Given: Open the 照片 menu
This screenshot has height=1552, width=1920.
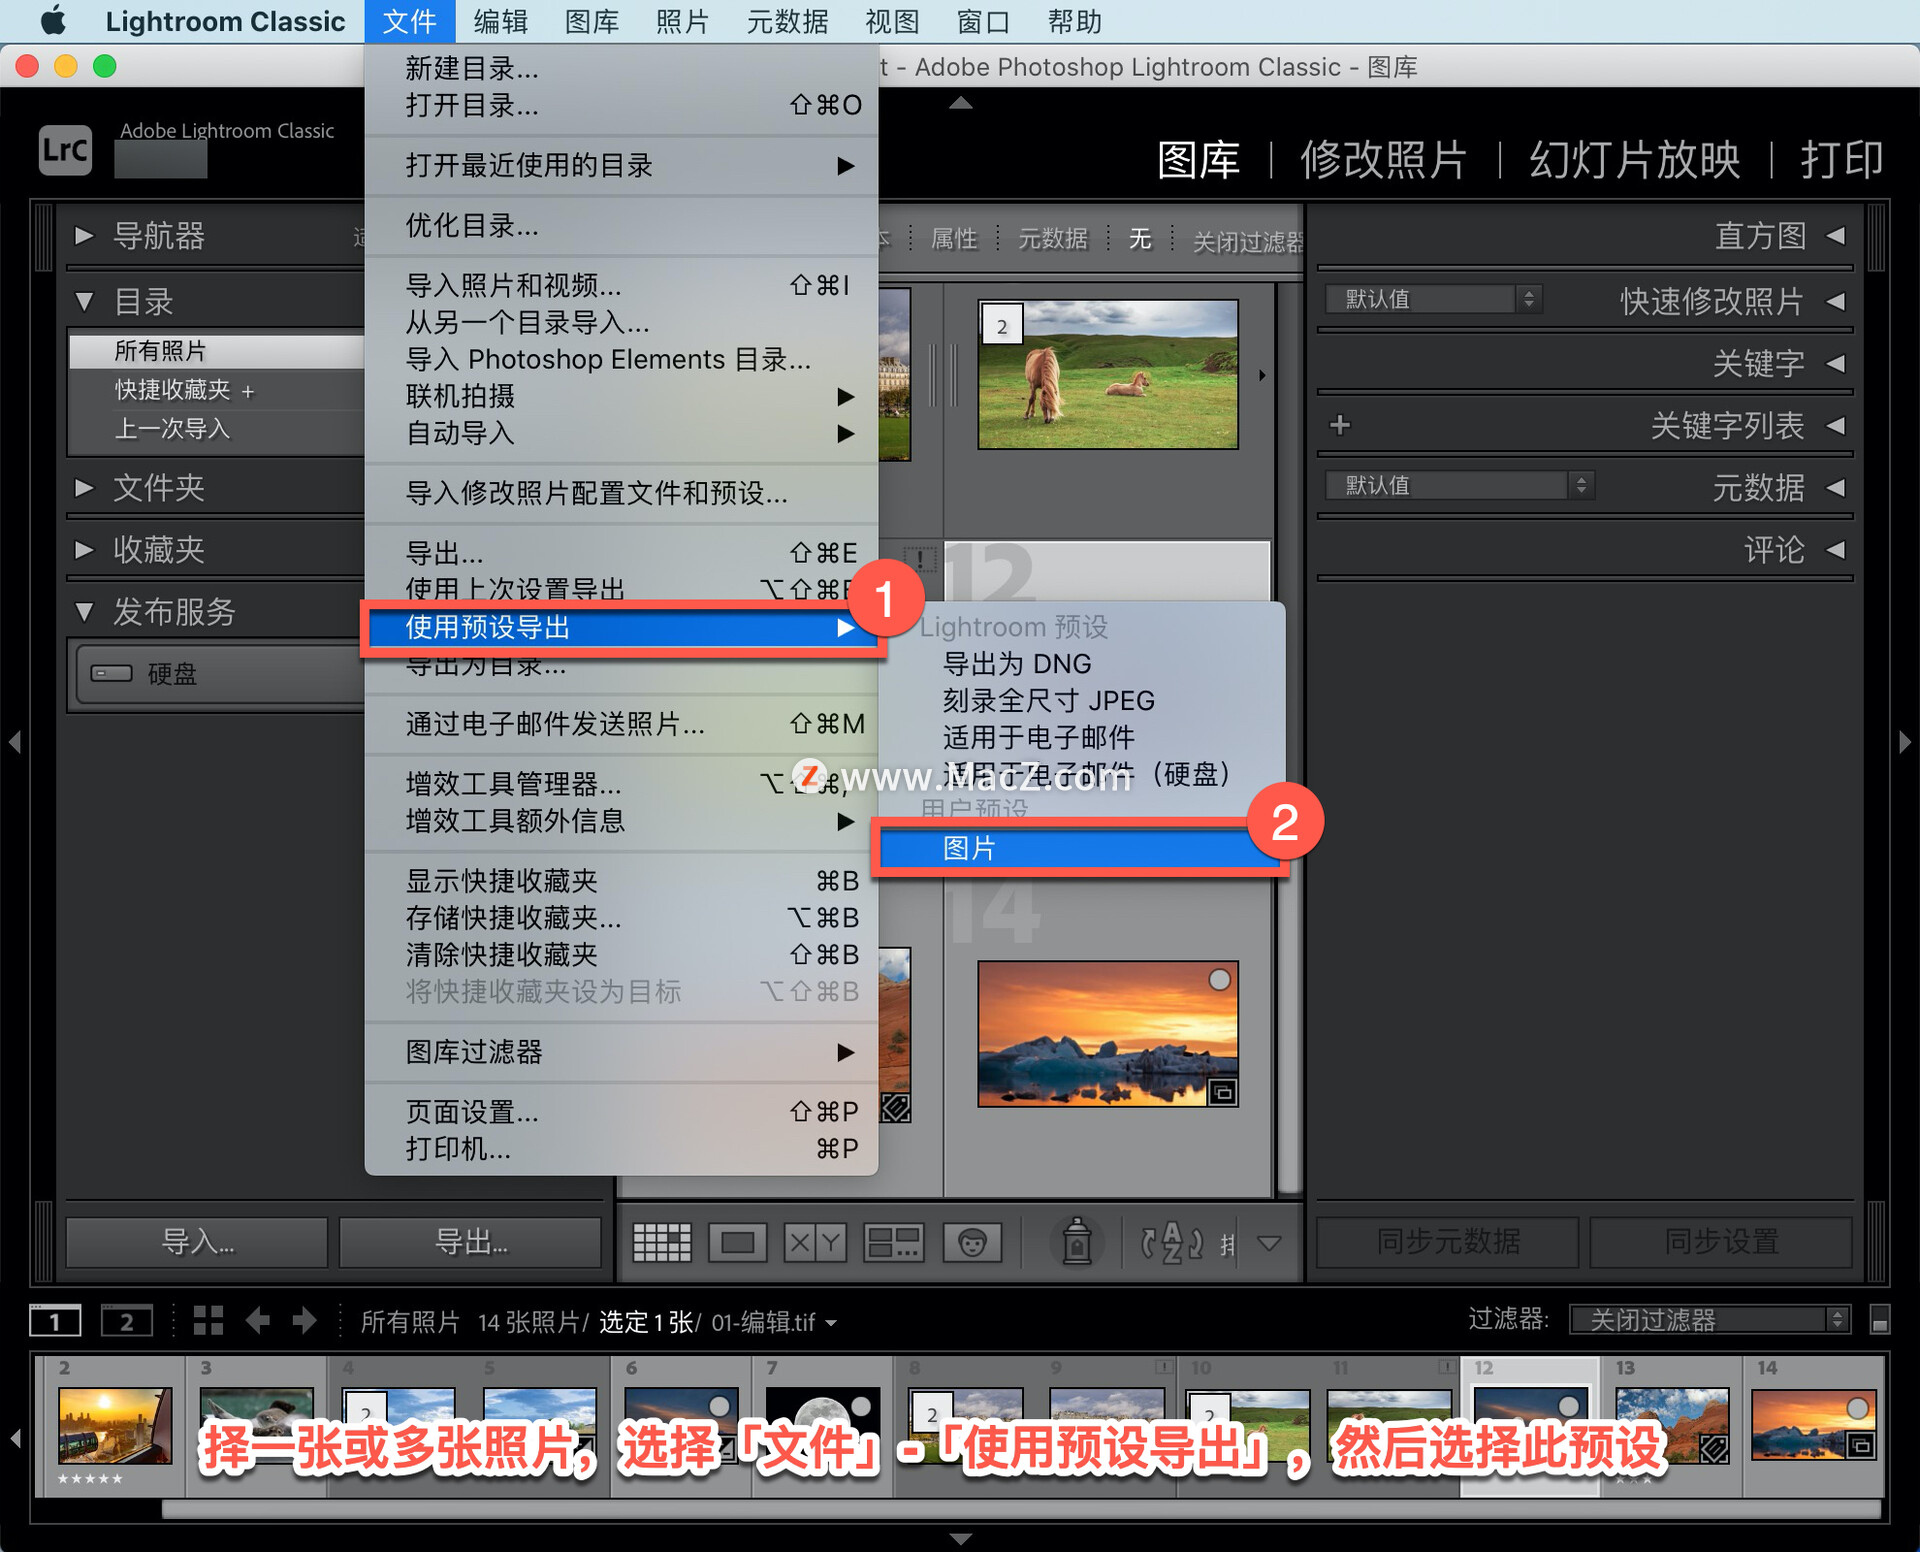Looking at the screenshot, I should coord(683,21).
